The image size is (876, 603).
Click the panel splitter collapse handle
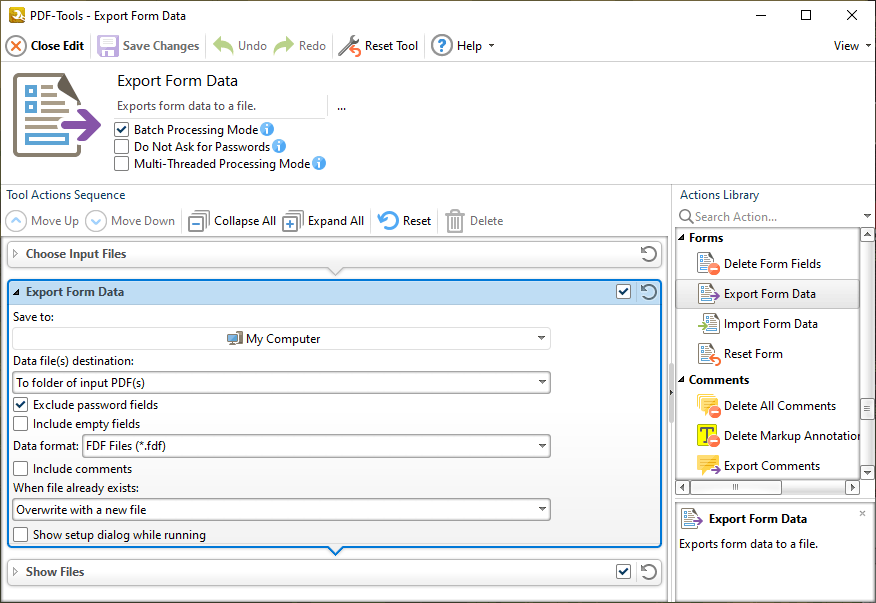(x=670, y=393)
